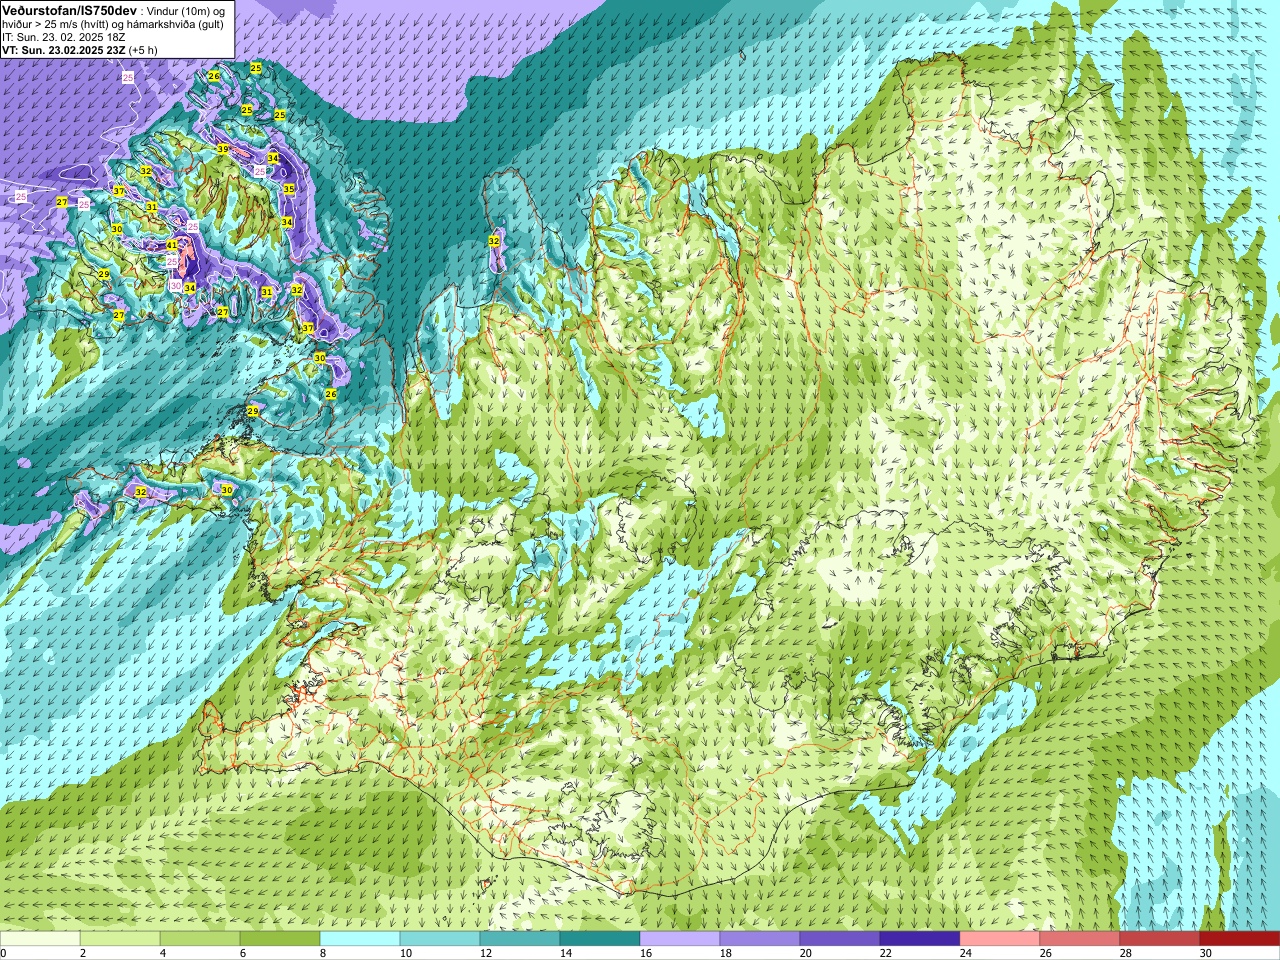The width and height of the screenshot is (1280, 960).
Task: Click the light lavender 16–18 legend swatch
Action: point(680,939)
